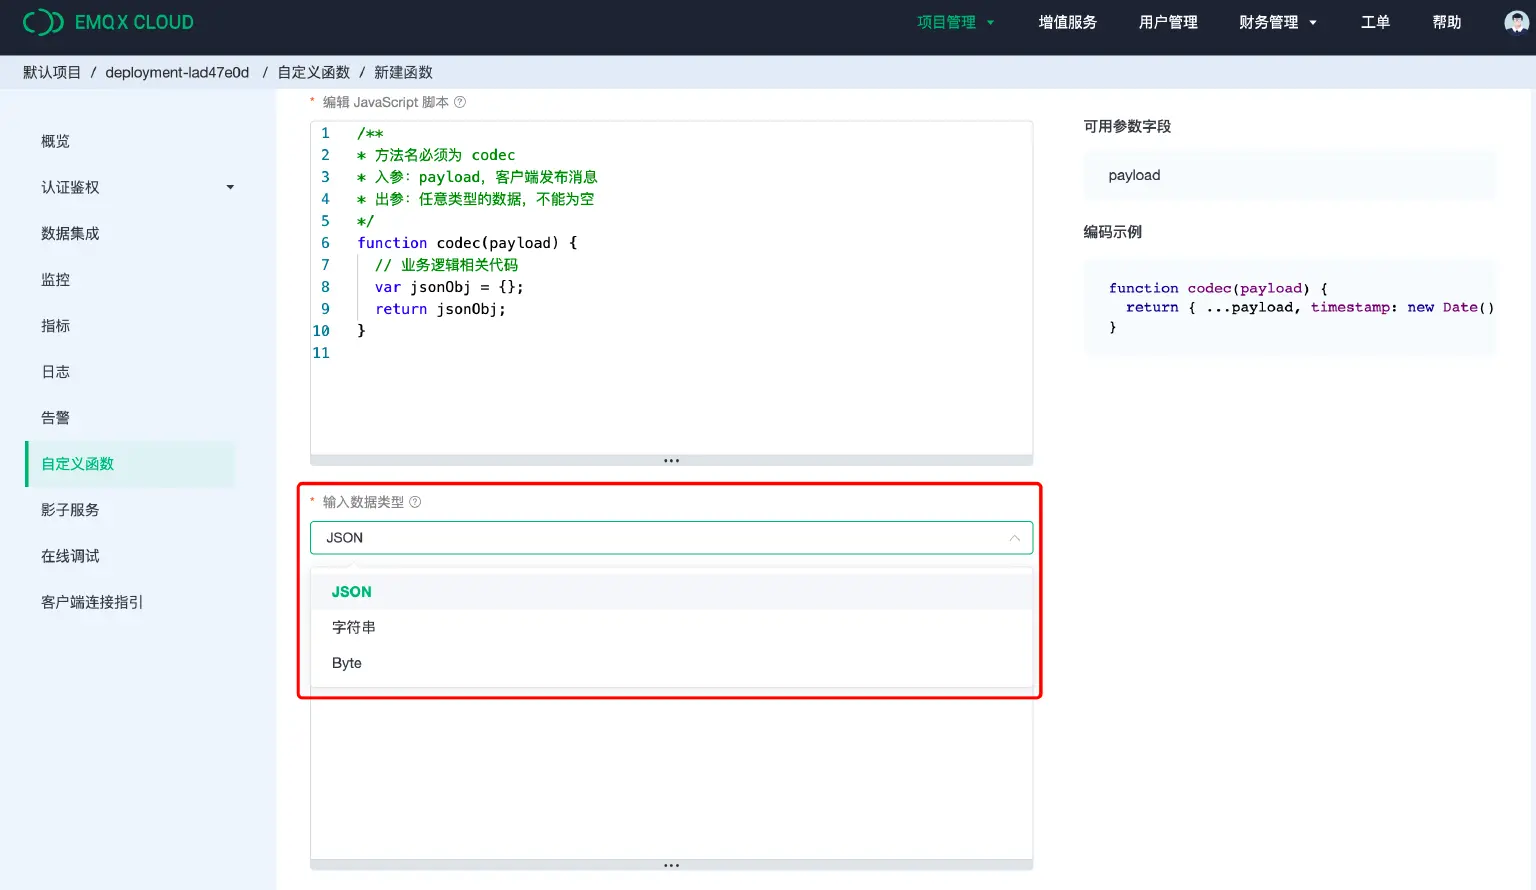Viewport: 1536px width, 890px height.
Task: Open the 影子服务 sidebar item
Action: click(70, 509)
